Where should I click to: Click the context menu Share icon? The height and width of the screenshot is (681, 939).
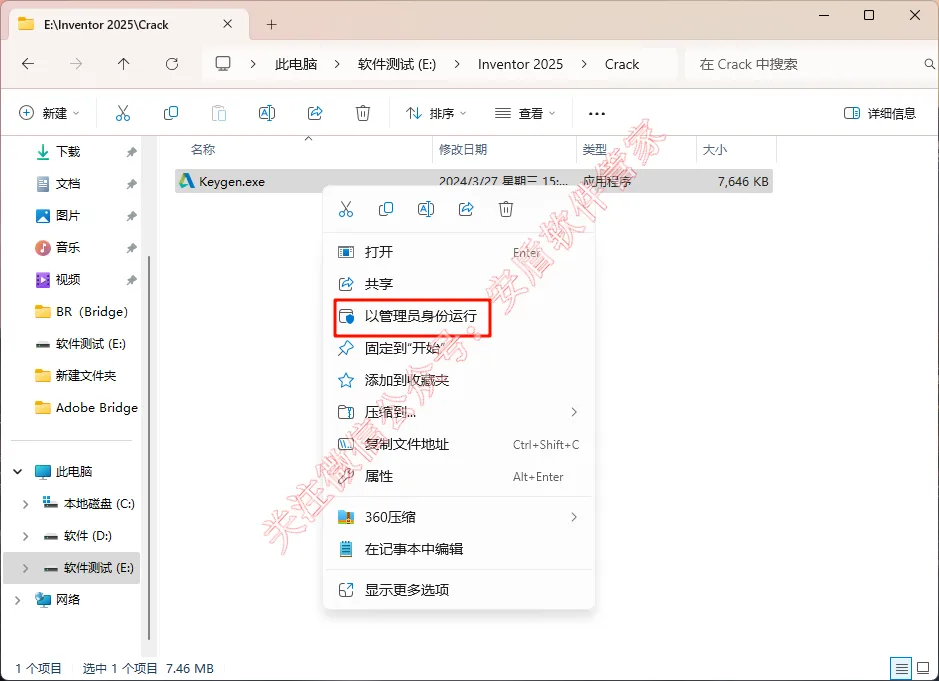click(466, 209)
